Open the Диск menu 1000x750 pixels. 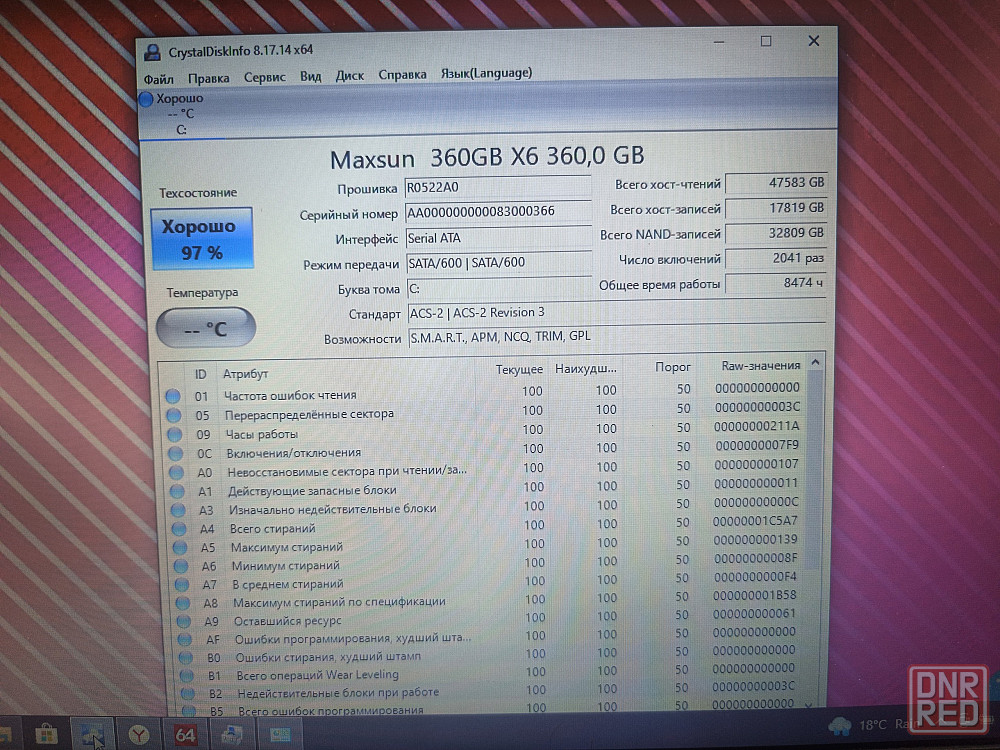(x=349, y=76)
